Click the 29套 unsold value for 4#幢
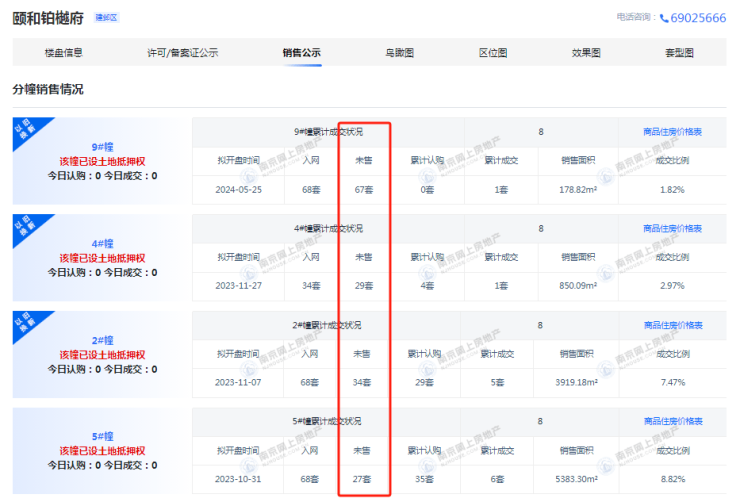 click(364, 285)
